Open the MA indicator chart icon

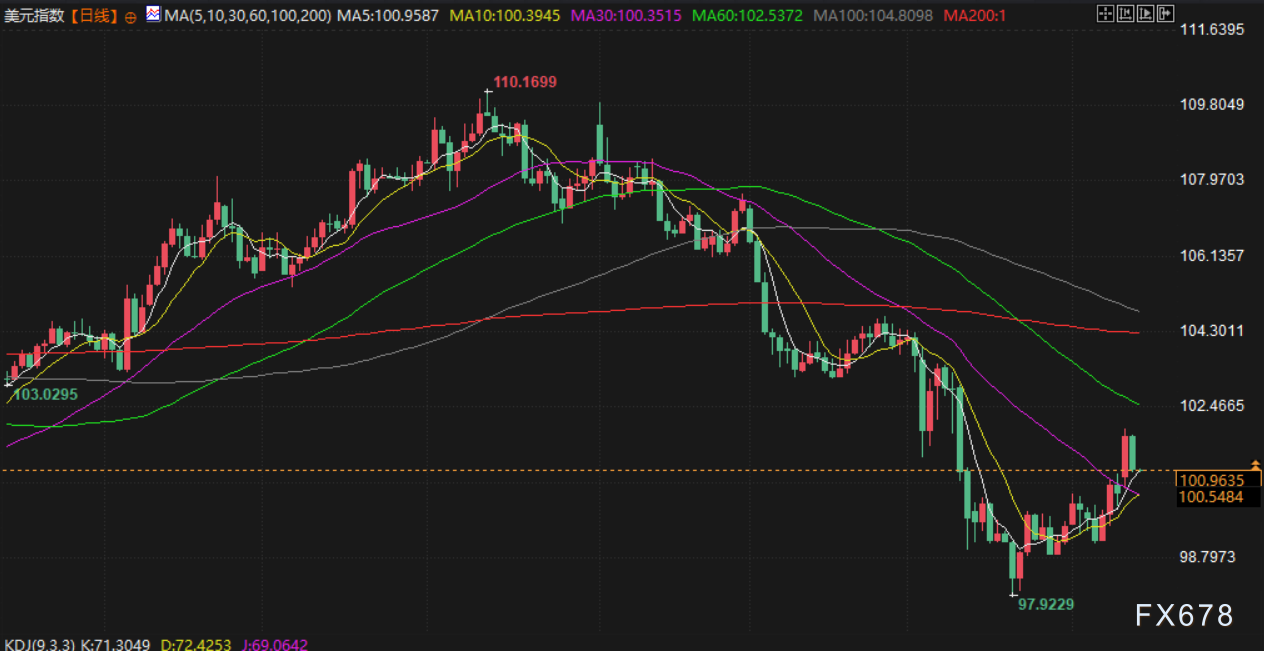pos(152,15)
